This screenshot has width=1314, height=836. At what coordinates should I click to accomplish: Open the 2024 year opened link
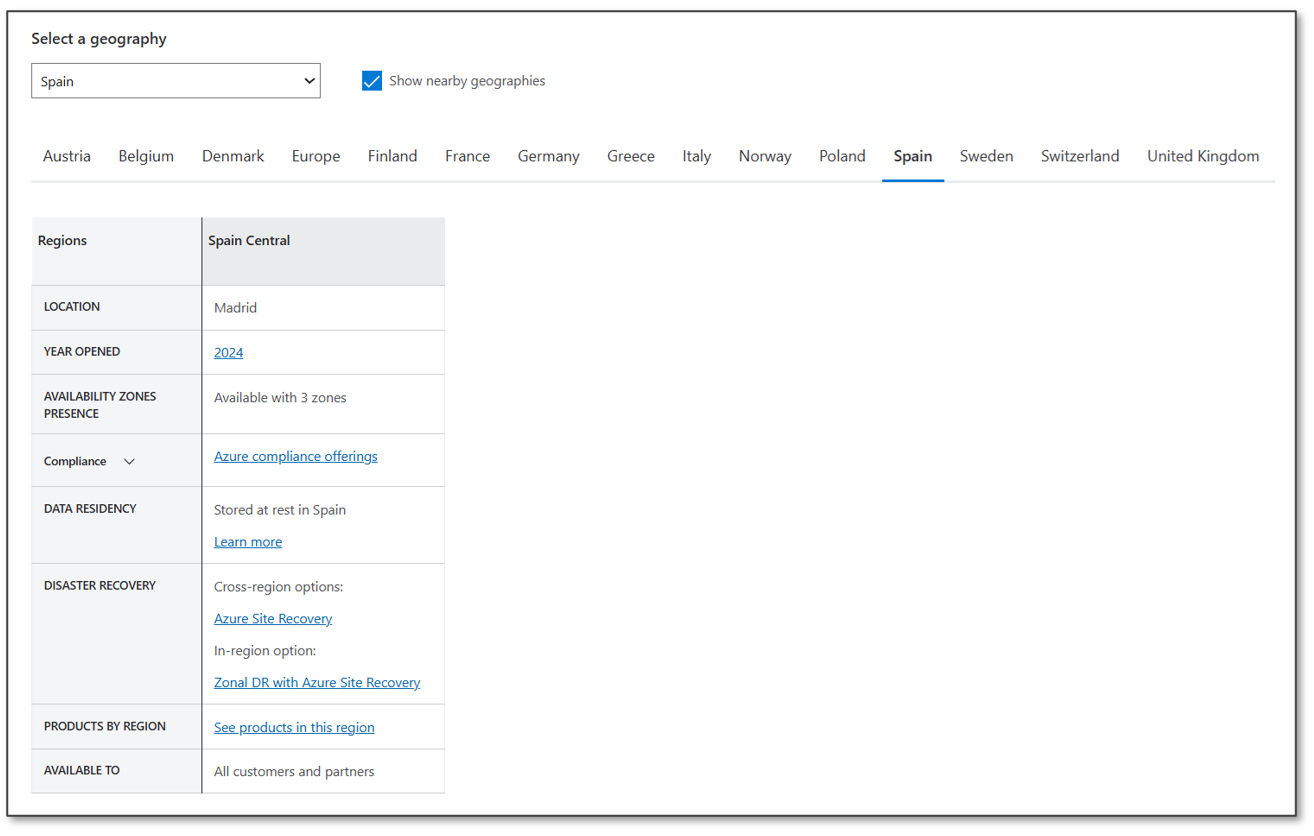tap(228, 352)
